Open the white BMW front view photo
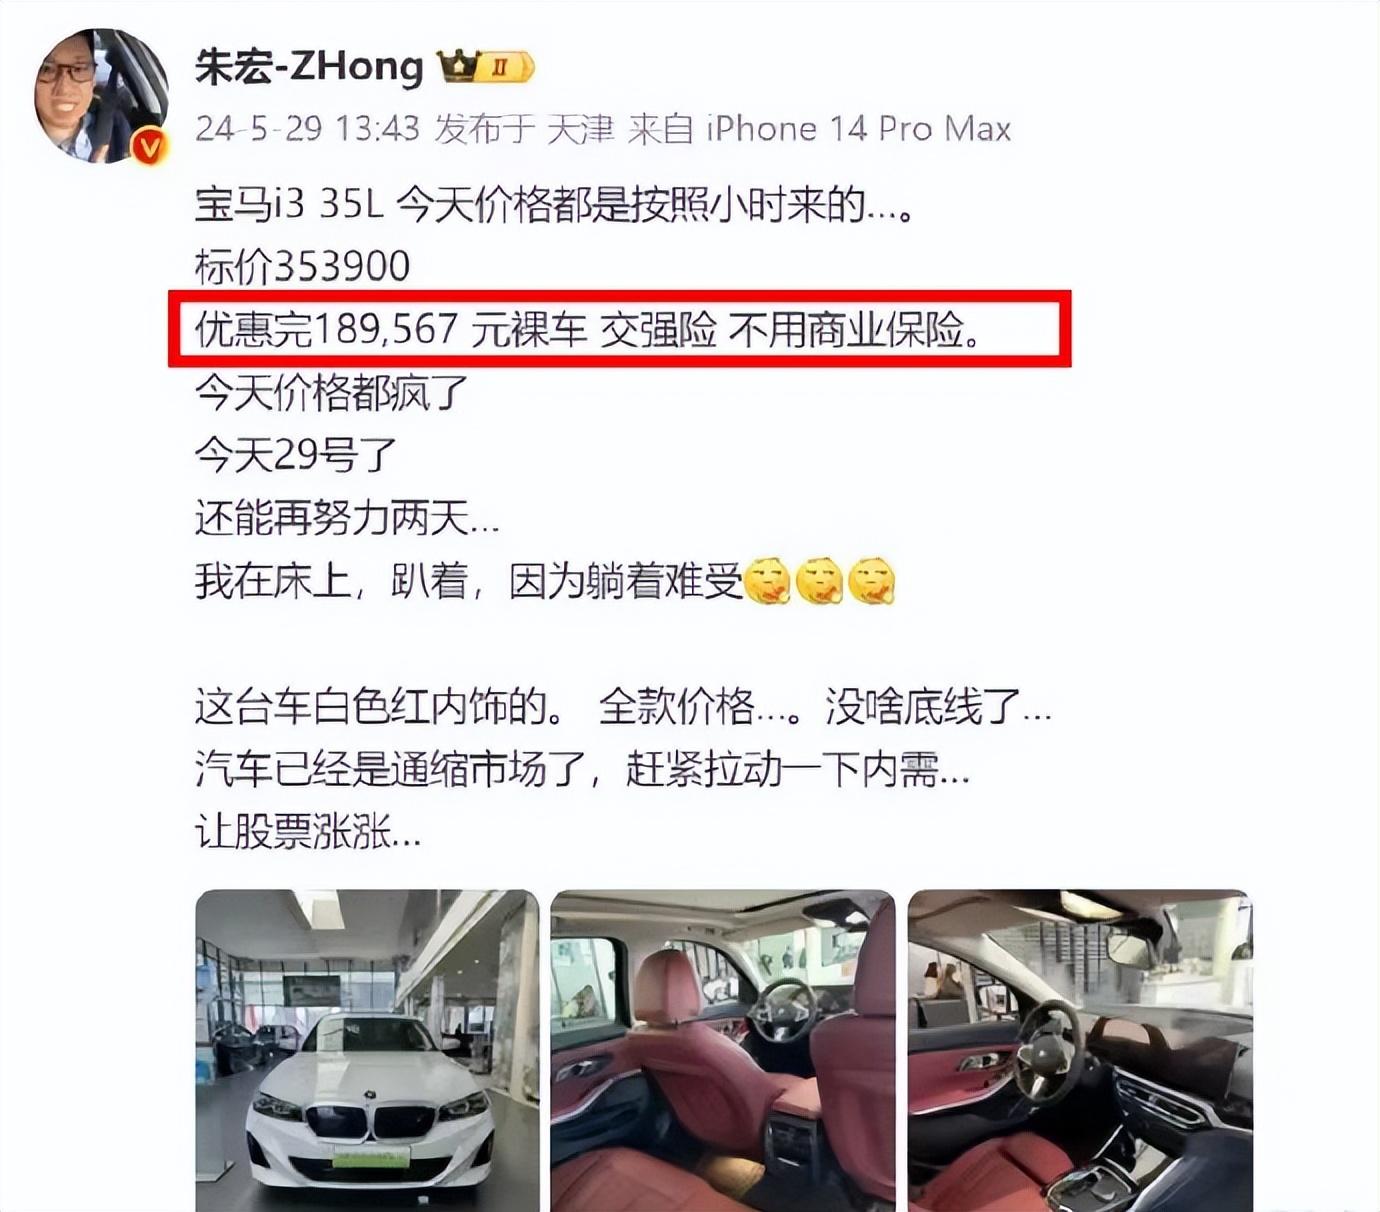This screenshot has height=1212, width=1380. pyautogui.click(x=367, y=1050)
